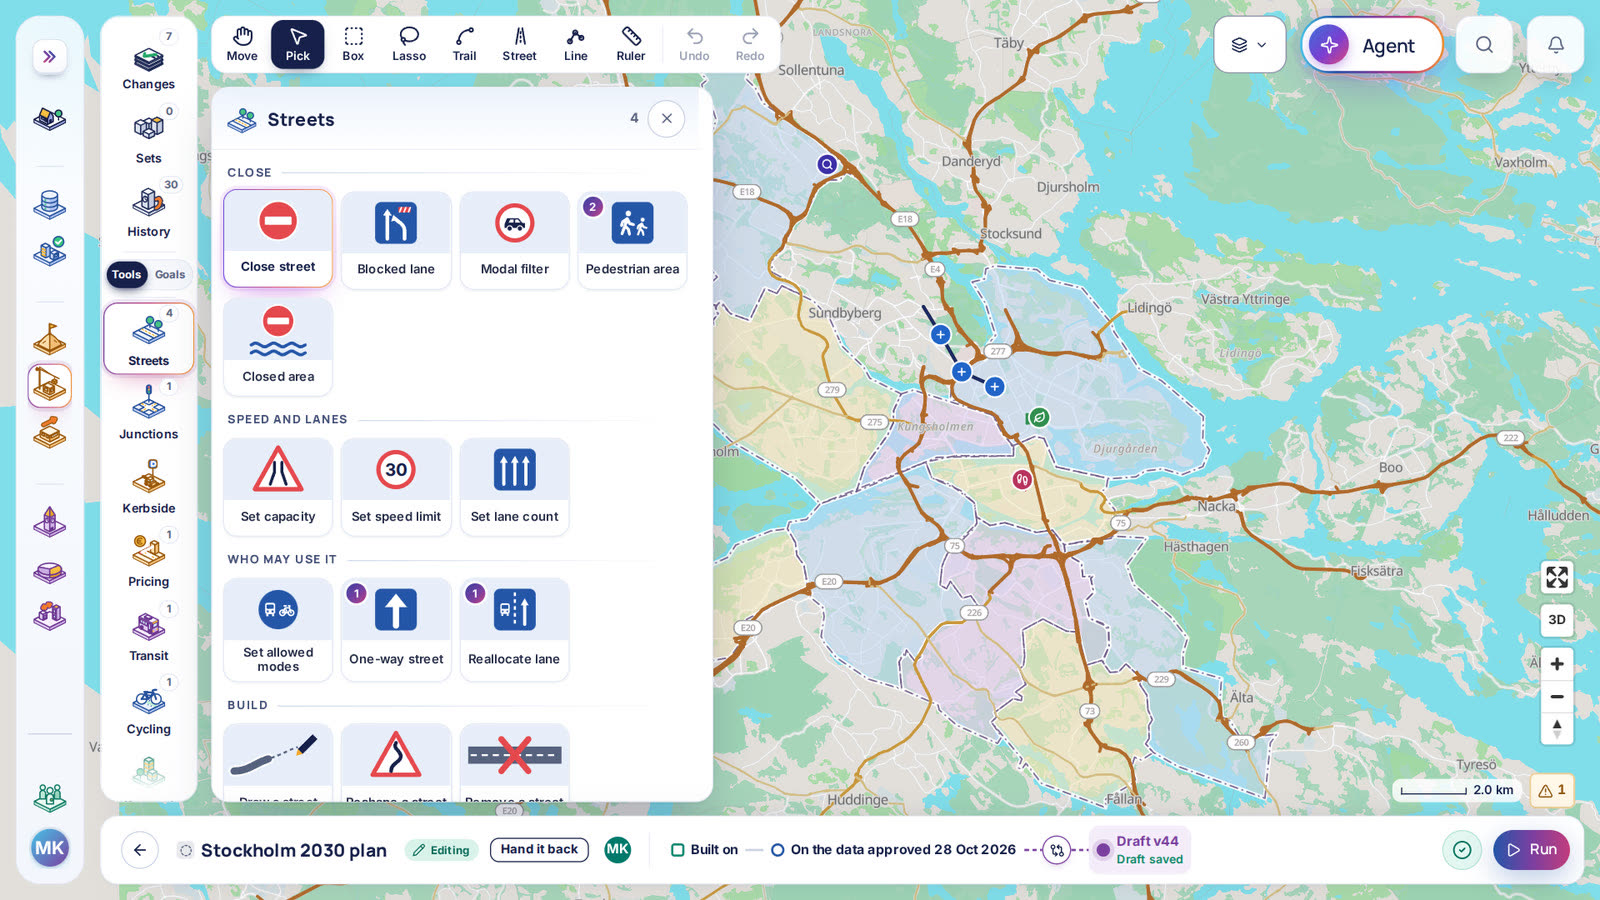Run the scenario
Image resolution: width=1600 pixels, height=900 pixels.
1531,850
